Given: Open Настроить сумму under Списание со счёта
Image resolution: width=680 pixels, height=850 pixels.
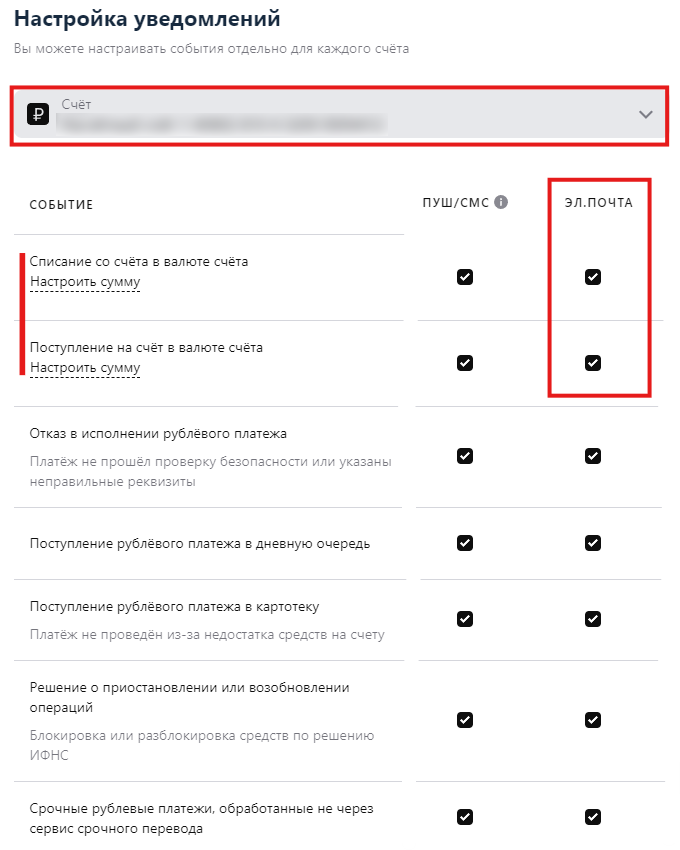Looking at the screenshot, I should 85,282.
